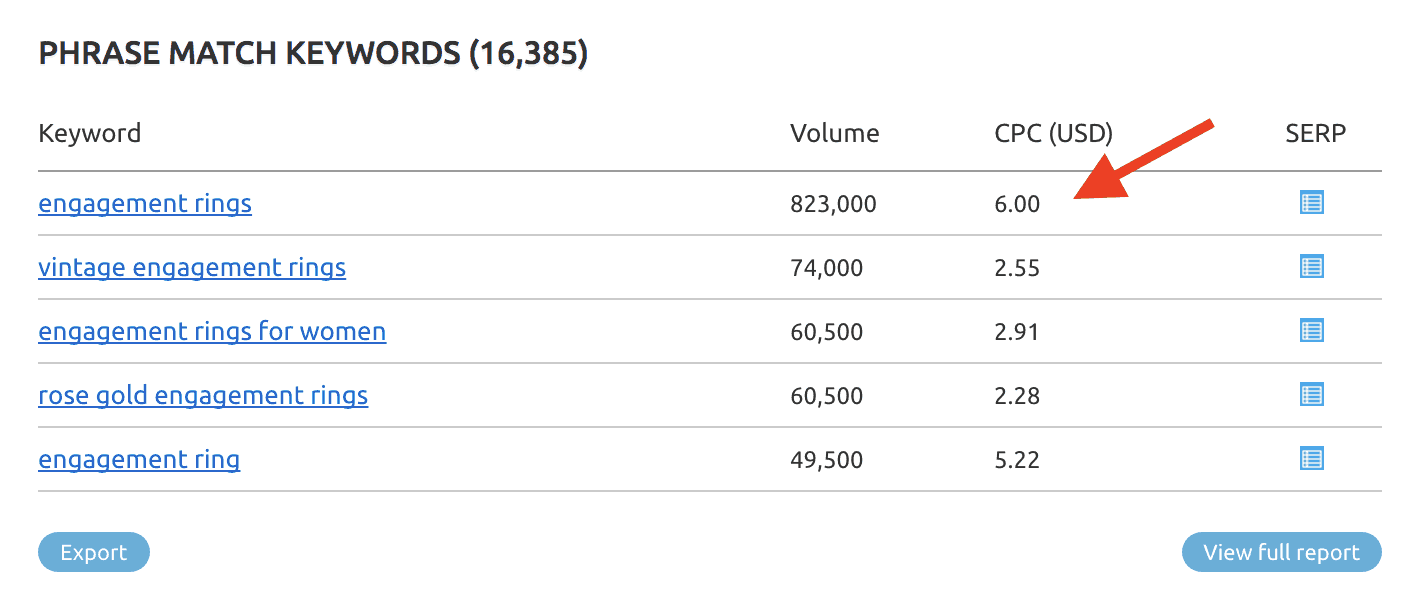
Task: Click the Export button
Action: (93, 551)
